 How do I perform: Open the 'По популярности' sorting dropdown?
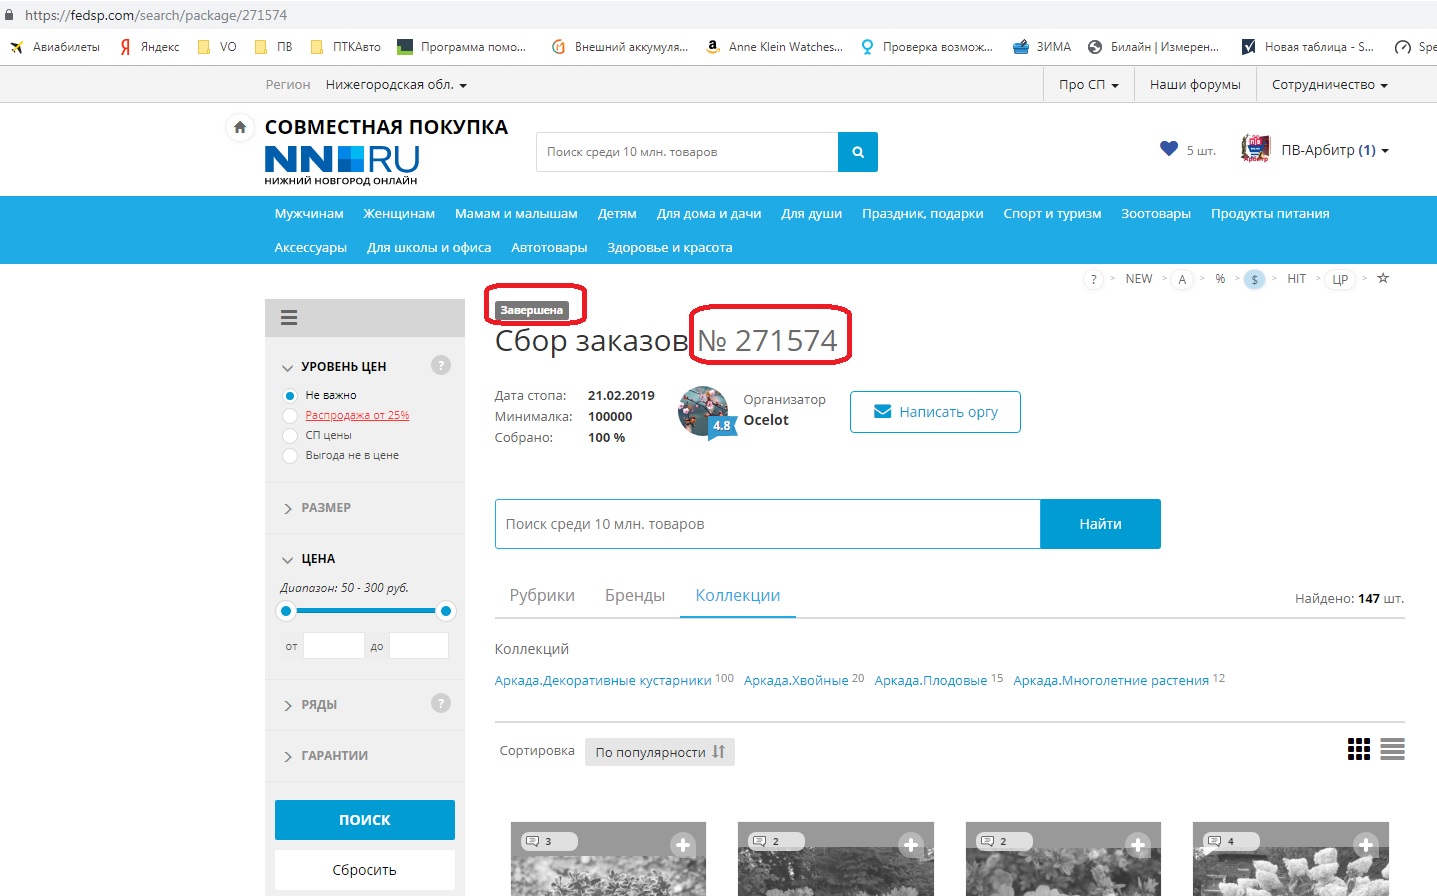(x=659, y=752)
